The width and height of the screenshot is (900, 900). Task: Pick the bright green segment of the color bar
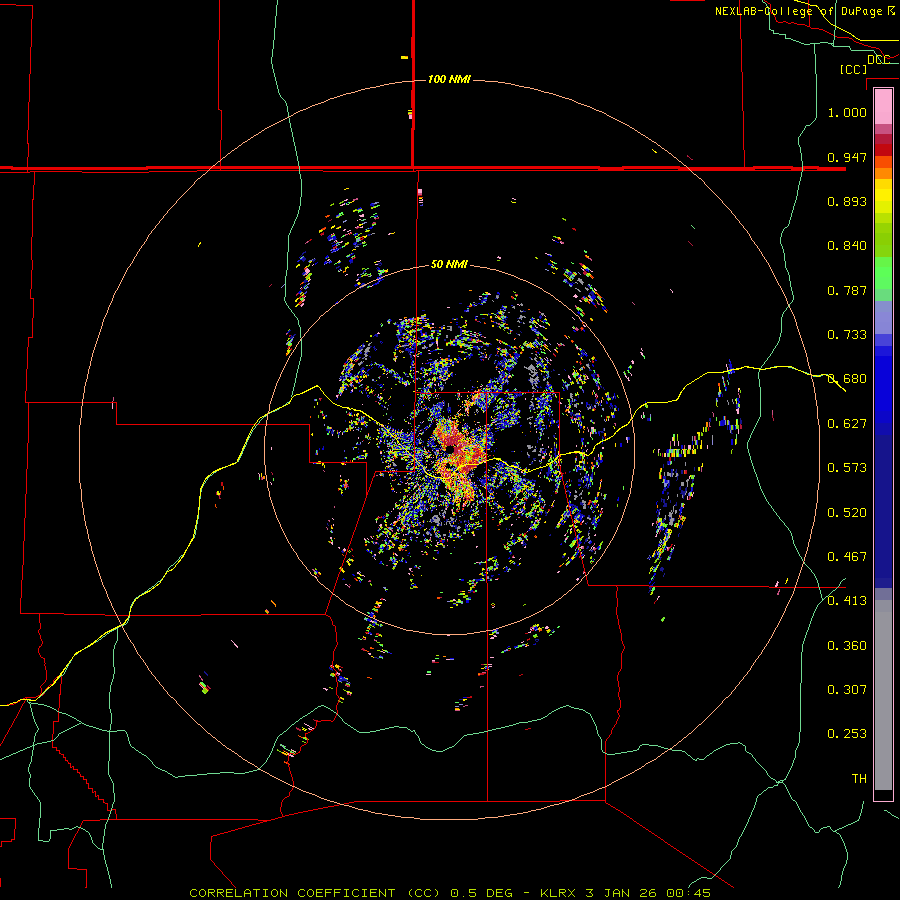[x=883, y=273]
